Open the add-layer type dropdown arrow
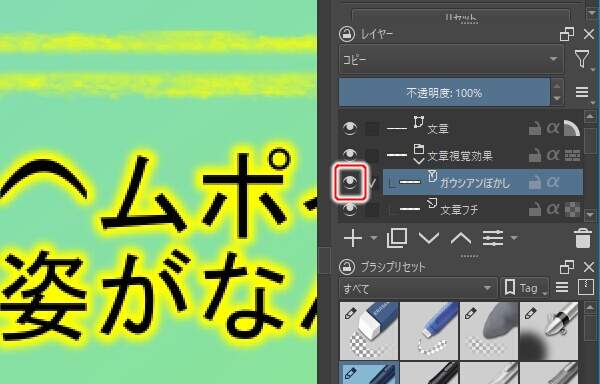The height and width of the screenshot is (384, 600). pos(374,238)
